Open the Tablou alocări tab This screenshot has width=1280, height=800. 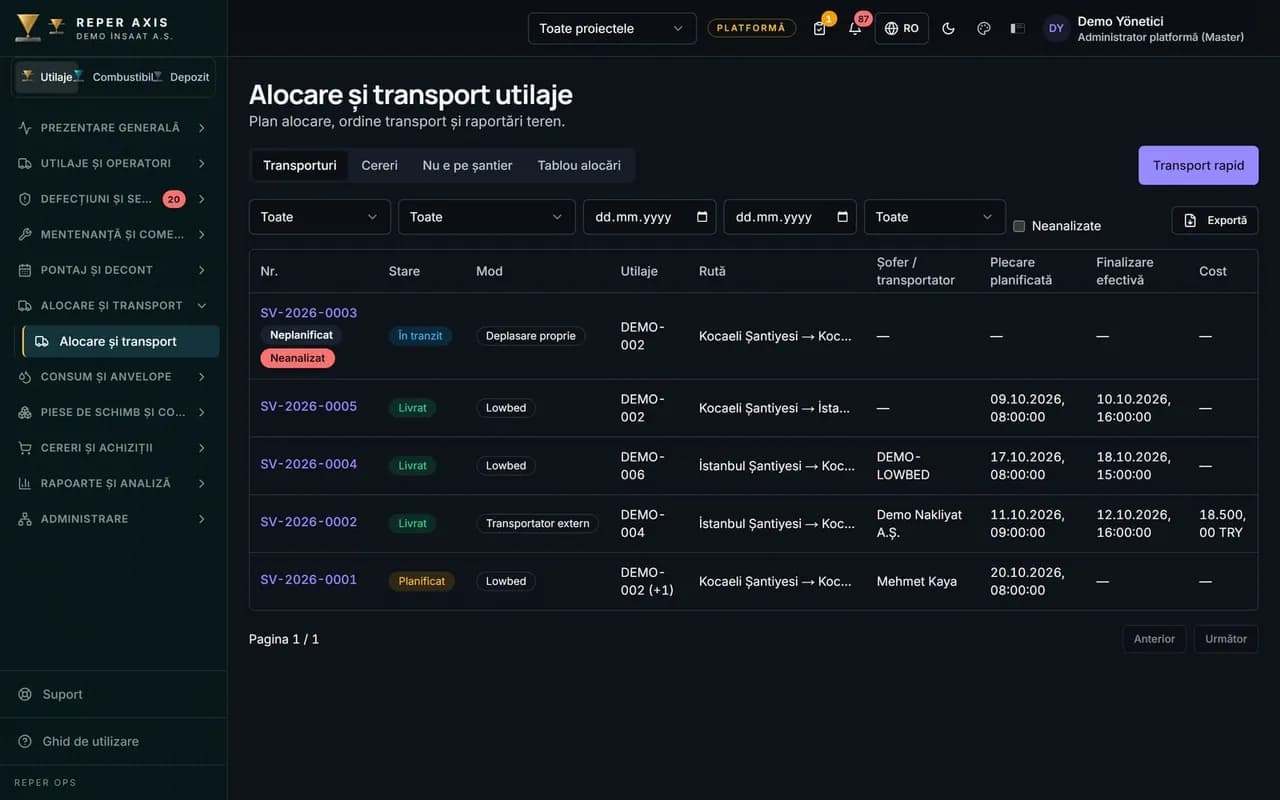[579, 165]
